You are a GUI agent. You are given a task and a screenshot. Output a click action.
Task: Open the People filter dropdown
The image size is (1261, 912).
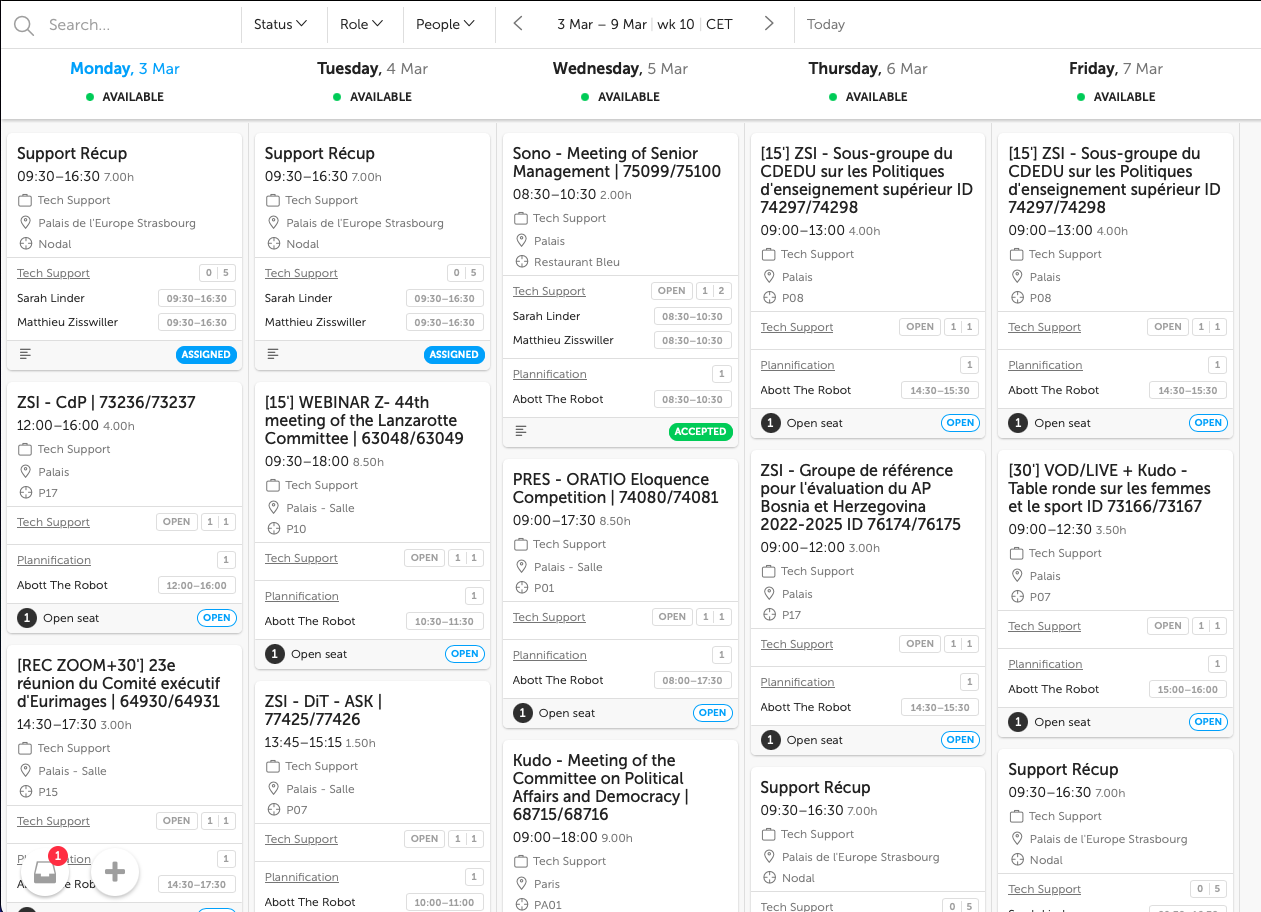(445, 24)
